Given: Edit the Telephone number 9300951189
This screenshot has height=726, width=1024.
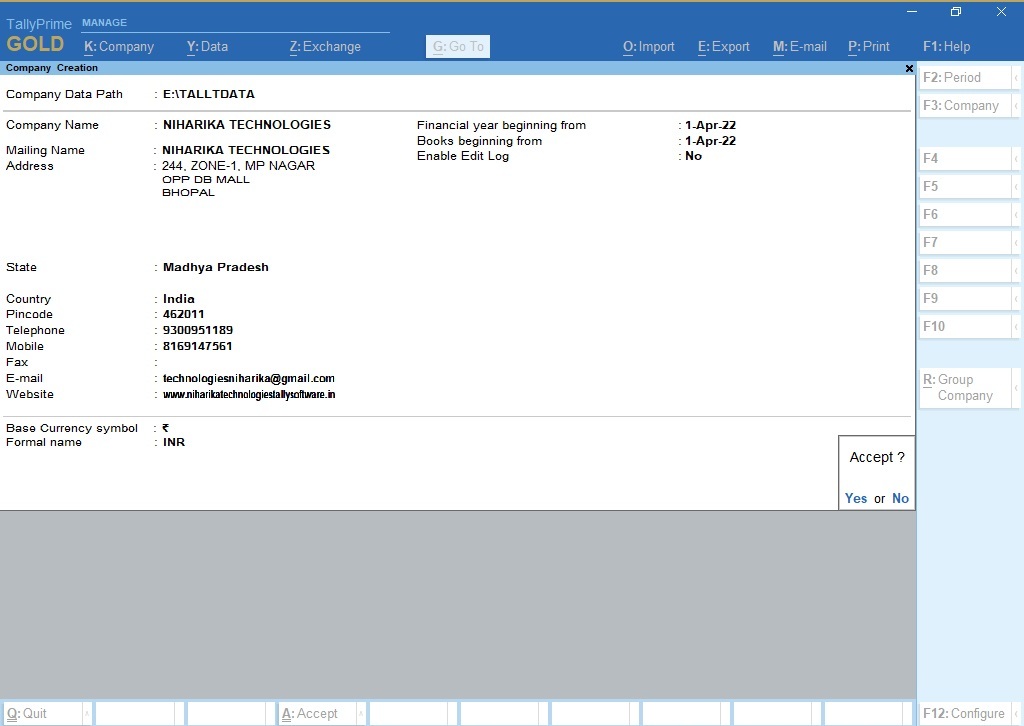Looking at the screenshot, I should (x=198, y=330).
